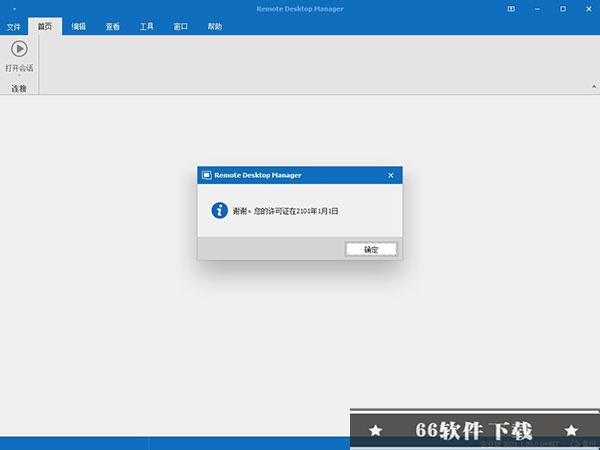
Task: Minimize the main window
Action: coord(537,9)
